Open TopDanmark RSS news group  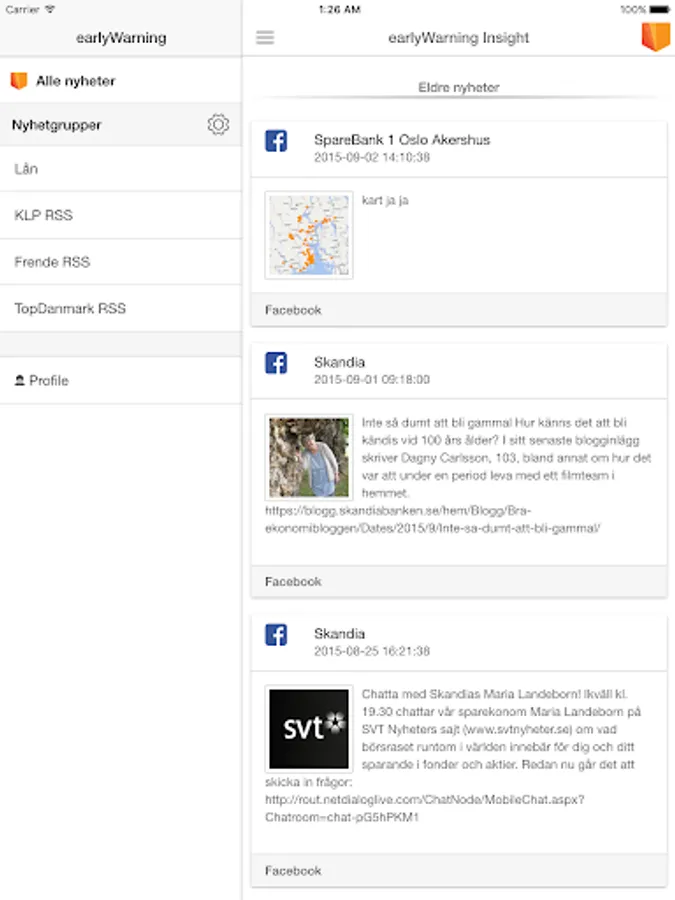click(70, 308)
